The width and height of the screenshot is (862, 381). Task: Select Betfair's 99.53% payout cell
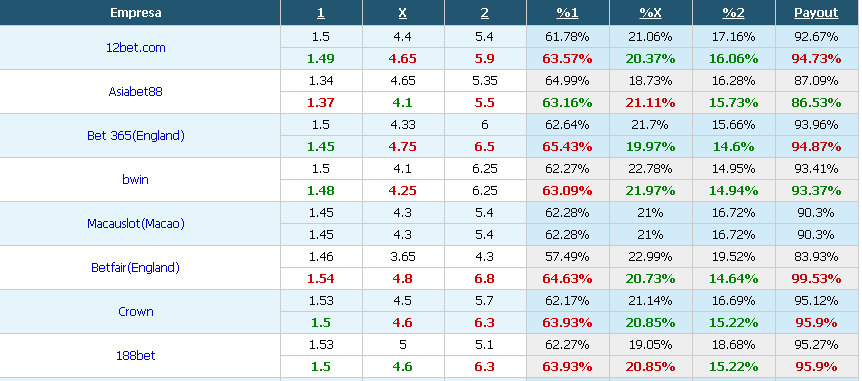coord(816,279)
